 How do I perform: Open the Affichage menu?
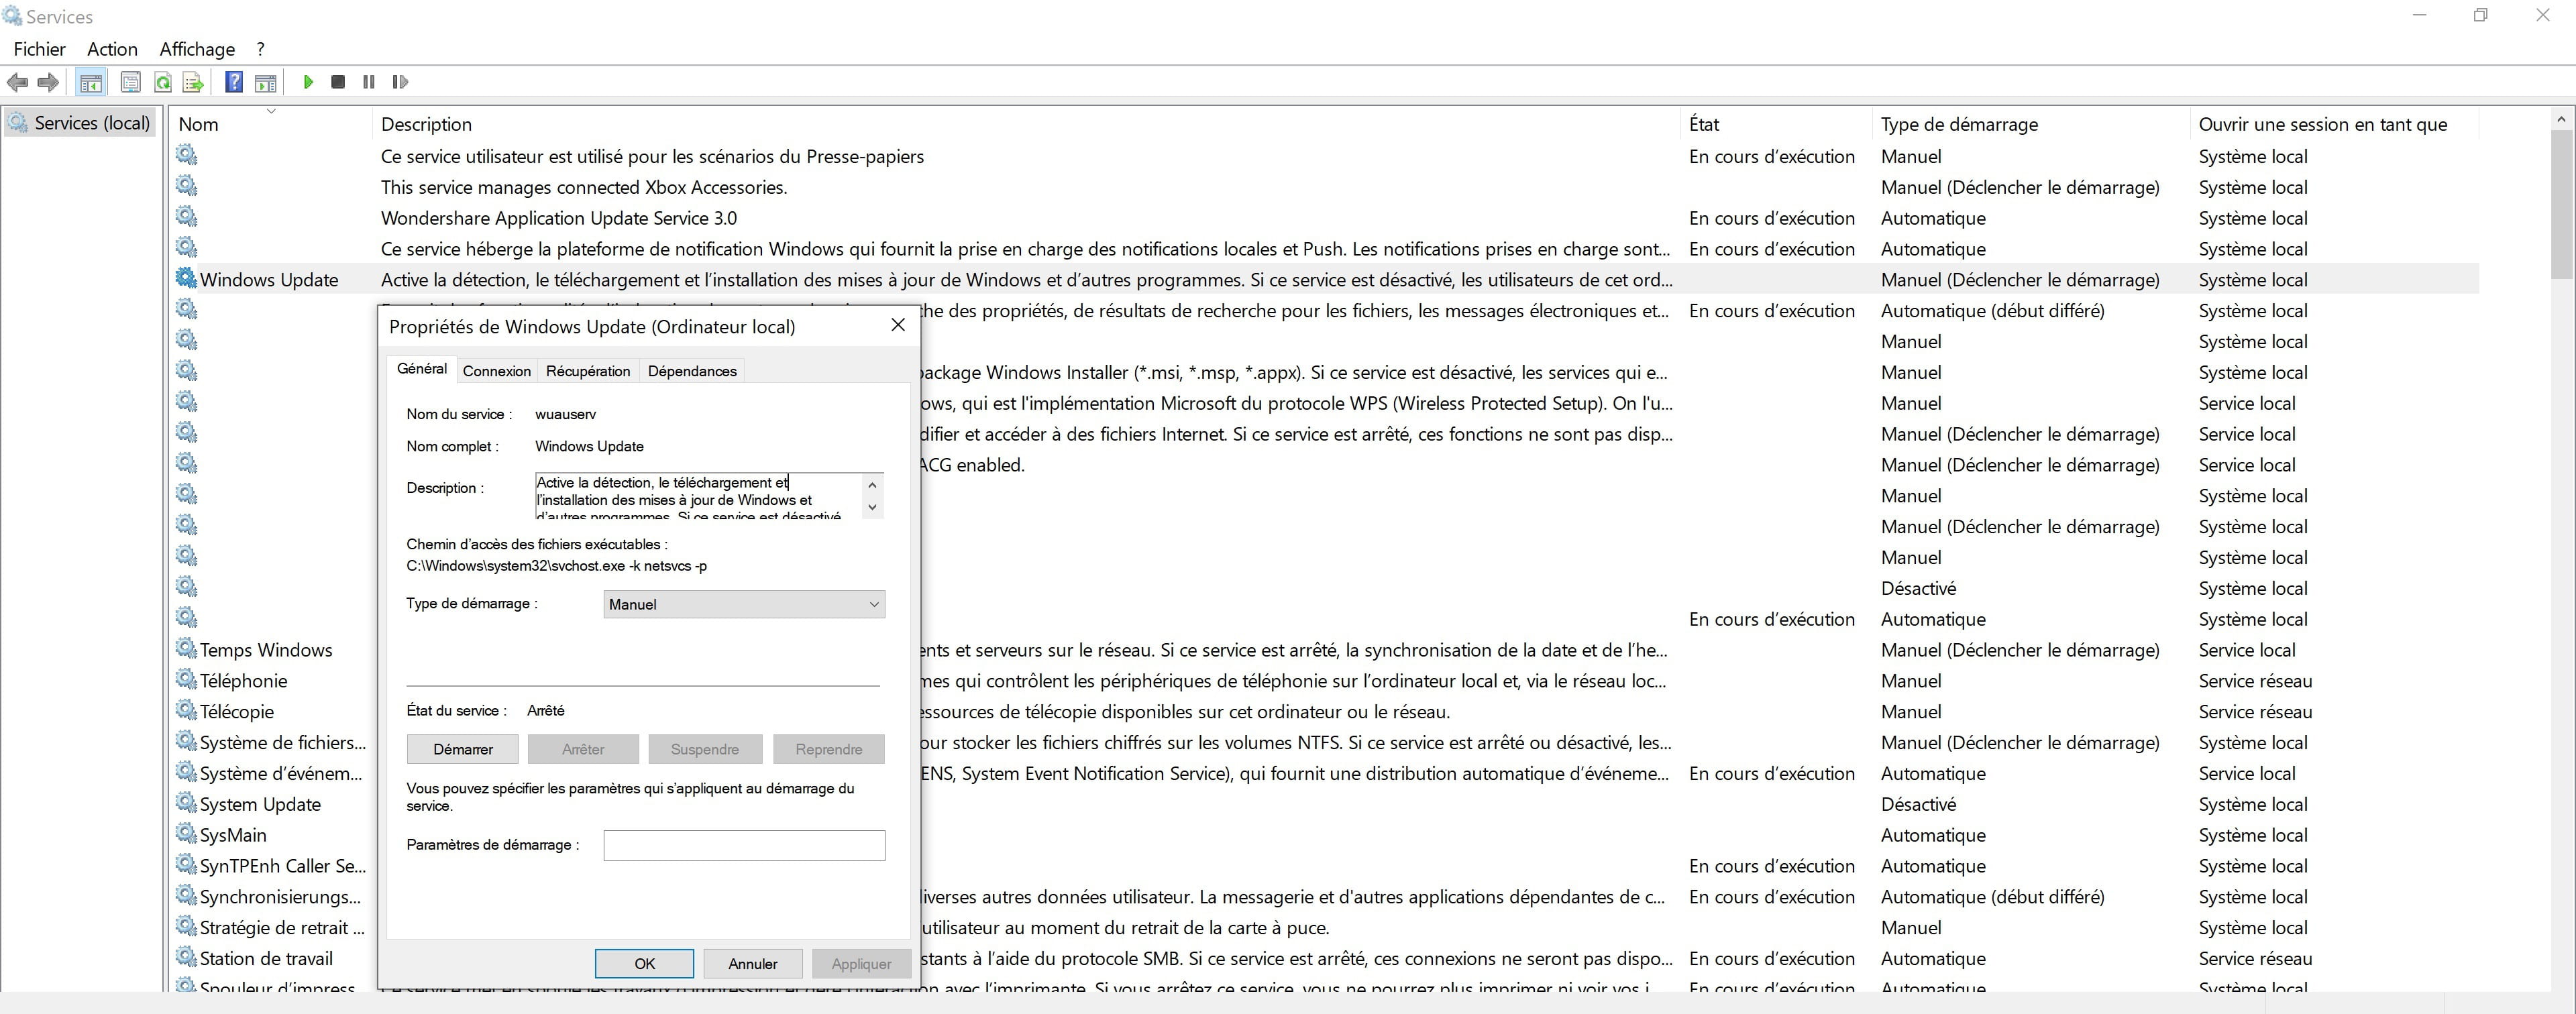[x=197, y=49]
